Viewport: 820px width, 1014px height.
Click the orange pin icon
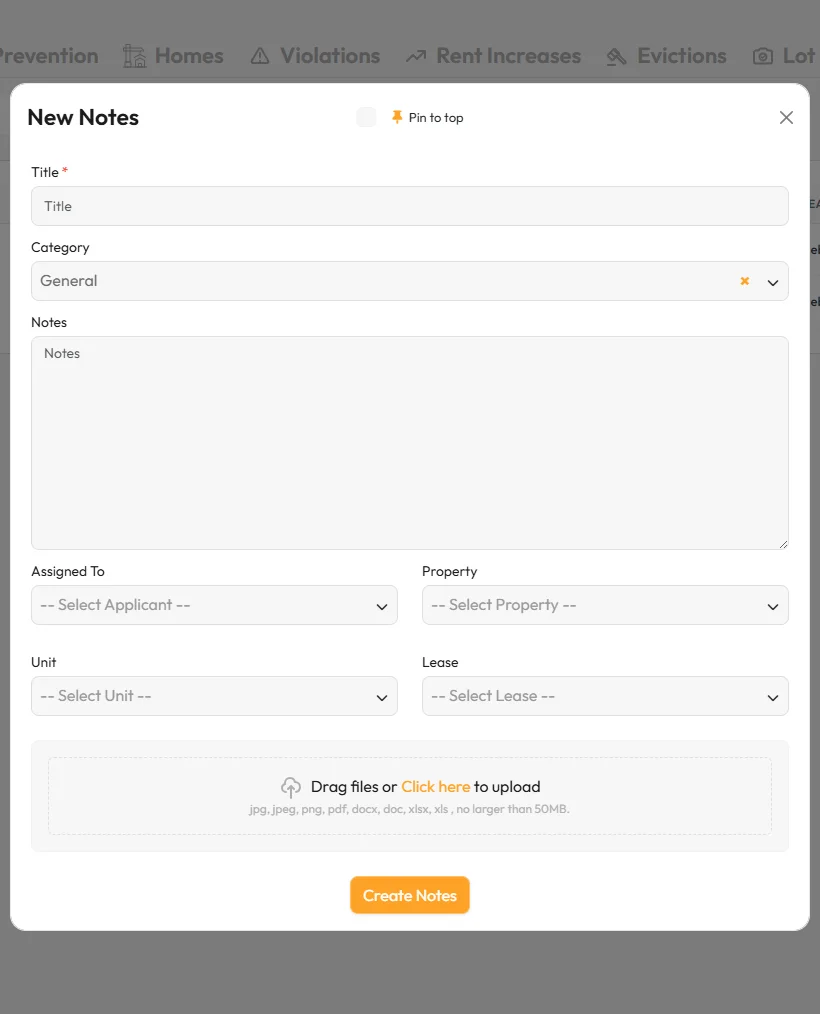click(x=397, y=117)
